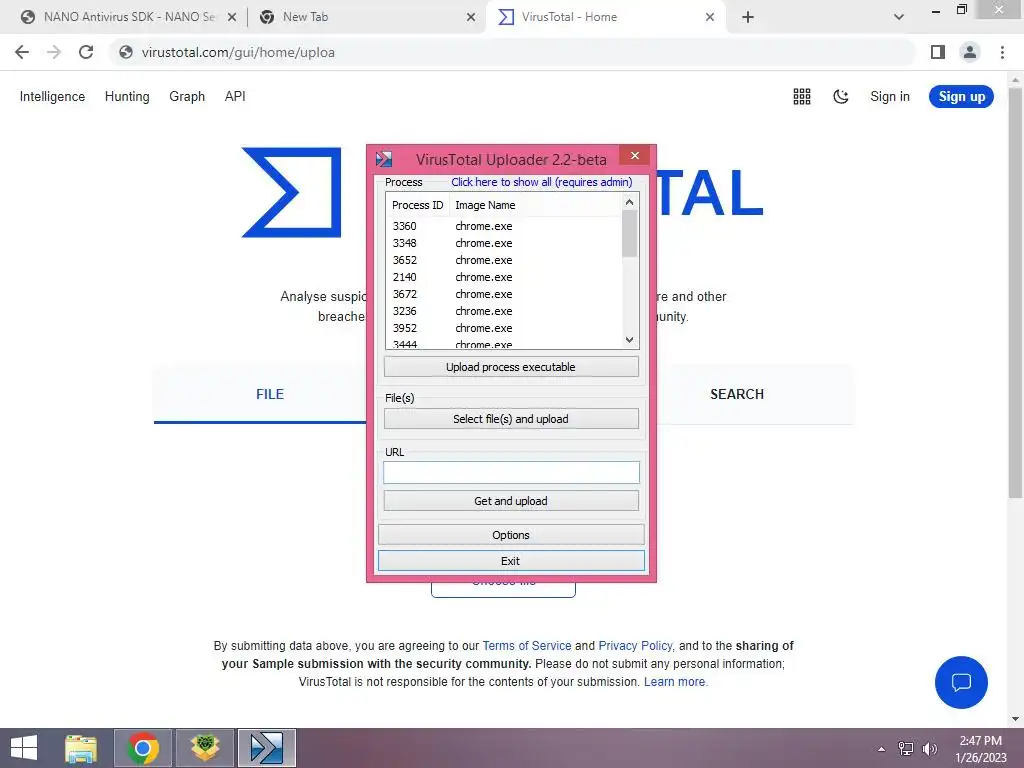1024x768 pixels.
Task: Open File Explorer from taskbar
Action: pyautogui.click(x=81, y=748)
